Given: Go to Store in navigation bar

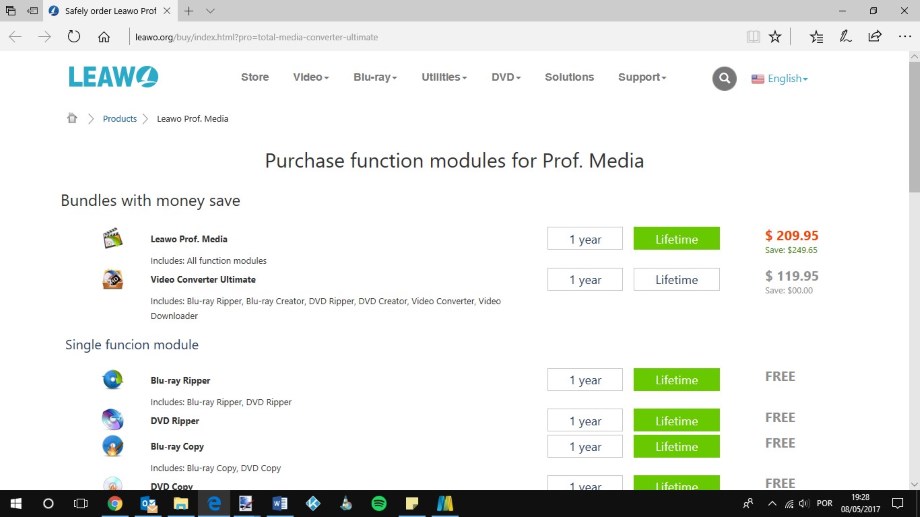Looking at the screenshot, I should (x=255, y=77).
